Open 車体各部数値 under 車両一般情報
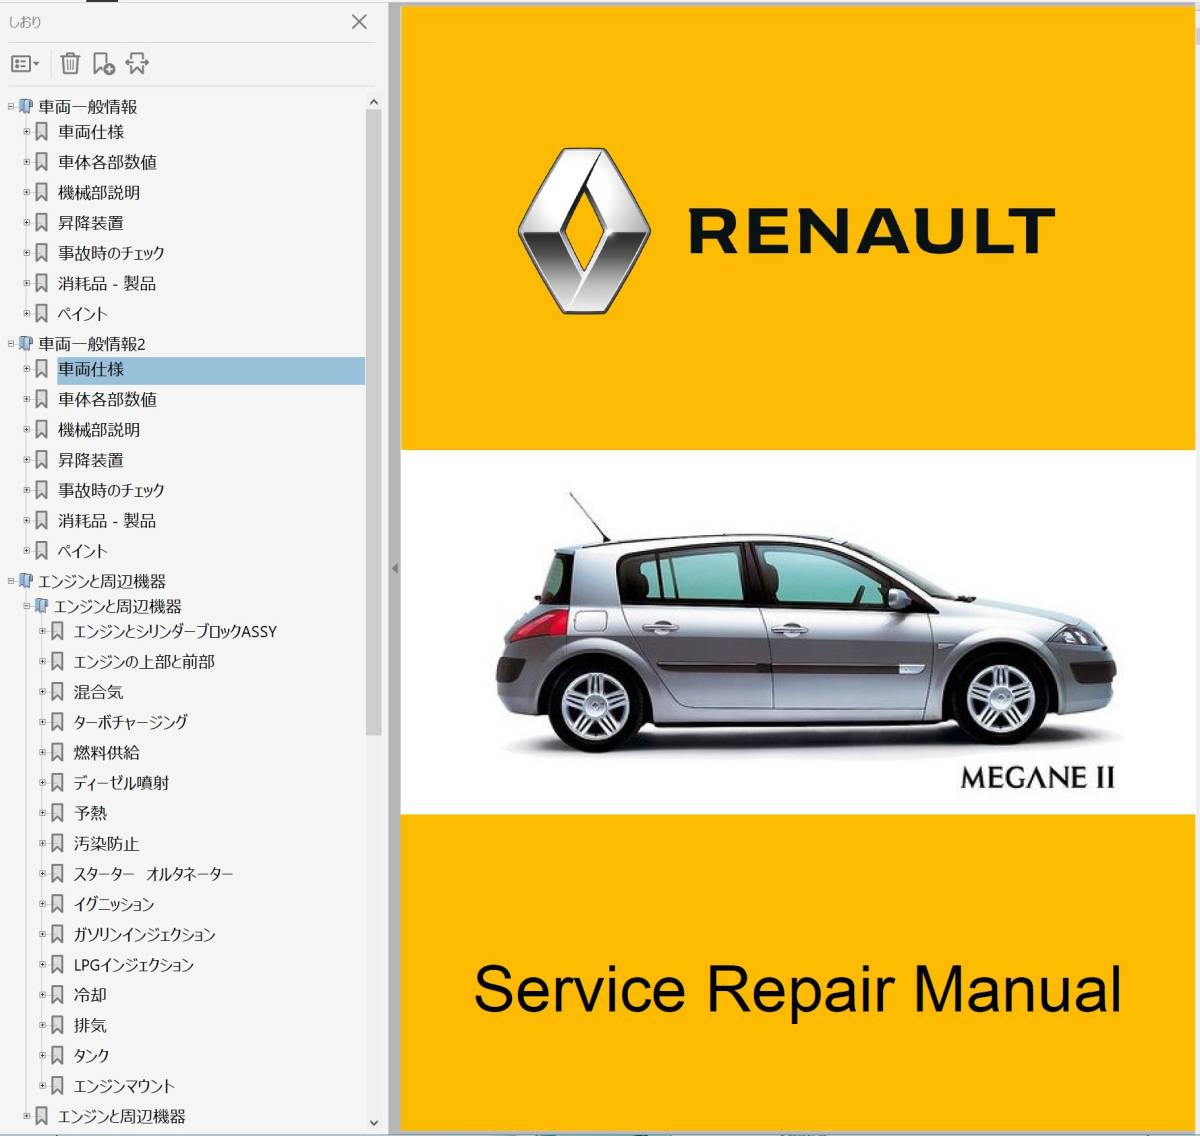This screenshot has height=1136, width=1200. pyautogui.click(x=107, y=162)
